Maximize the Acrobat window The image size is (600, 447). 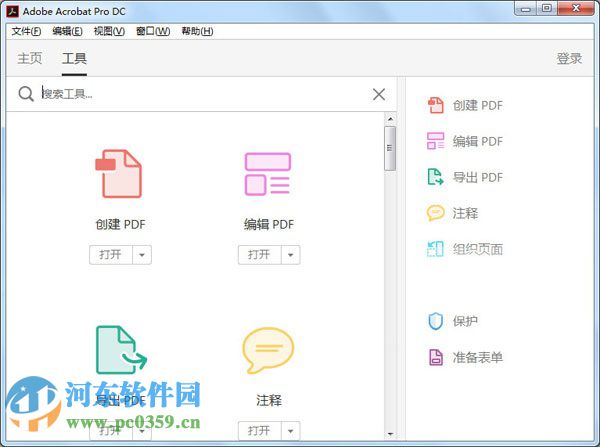548,8
